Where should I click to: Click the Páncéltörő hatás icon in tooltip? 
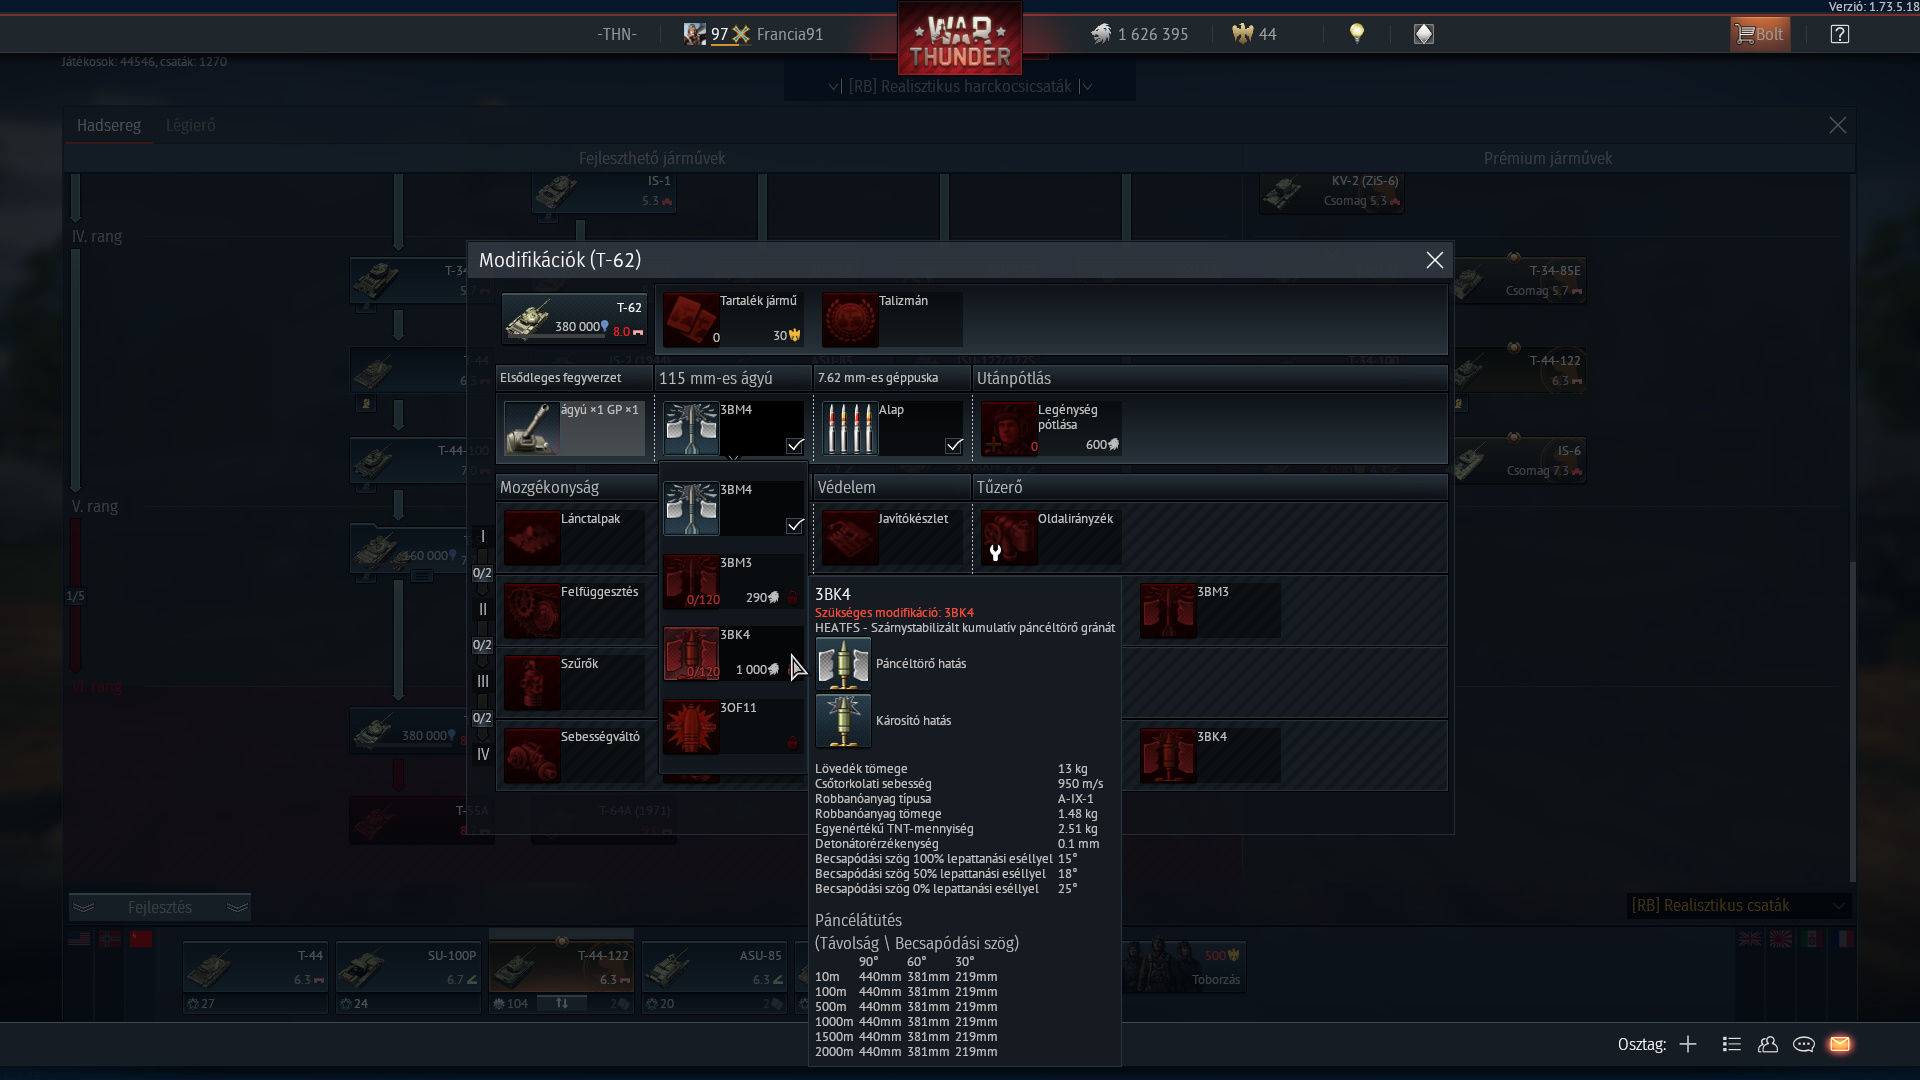[843, 664]
